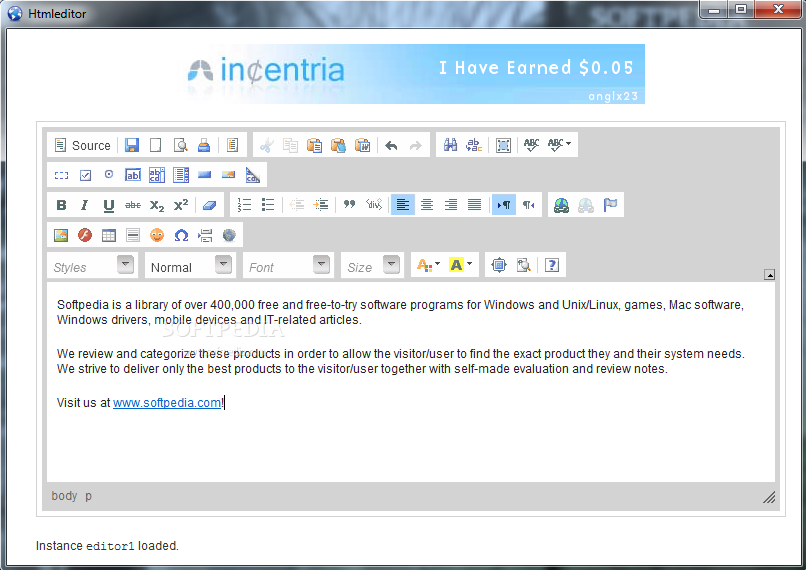This screenshot has height=570, width=806.
Task: Open the Text Color picker
Action: (428, 265)
